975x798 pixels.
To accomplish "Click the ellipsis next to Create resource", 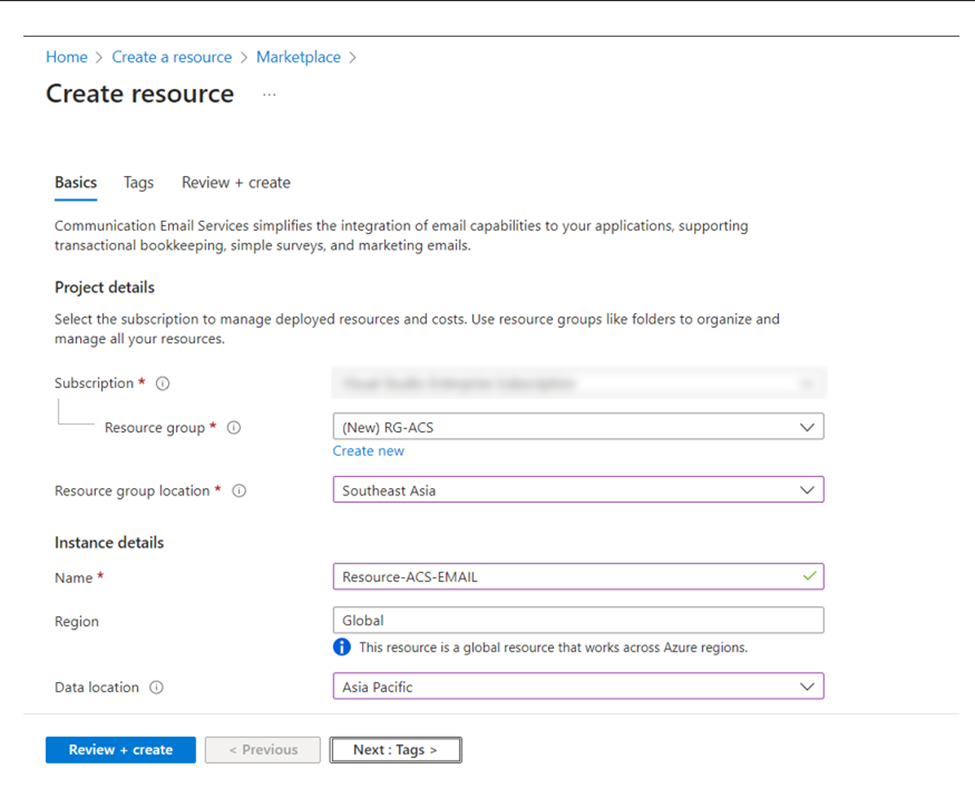I will coord(269,95).
